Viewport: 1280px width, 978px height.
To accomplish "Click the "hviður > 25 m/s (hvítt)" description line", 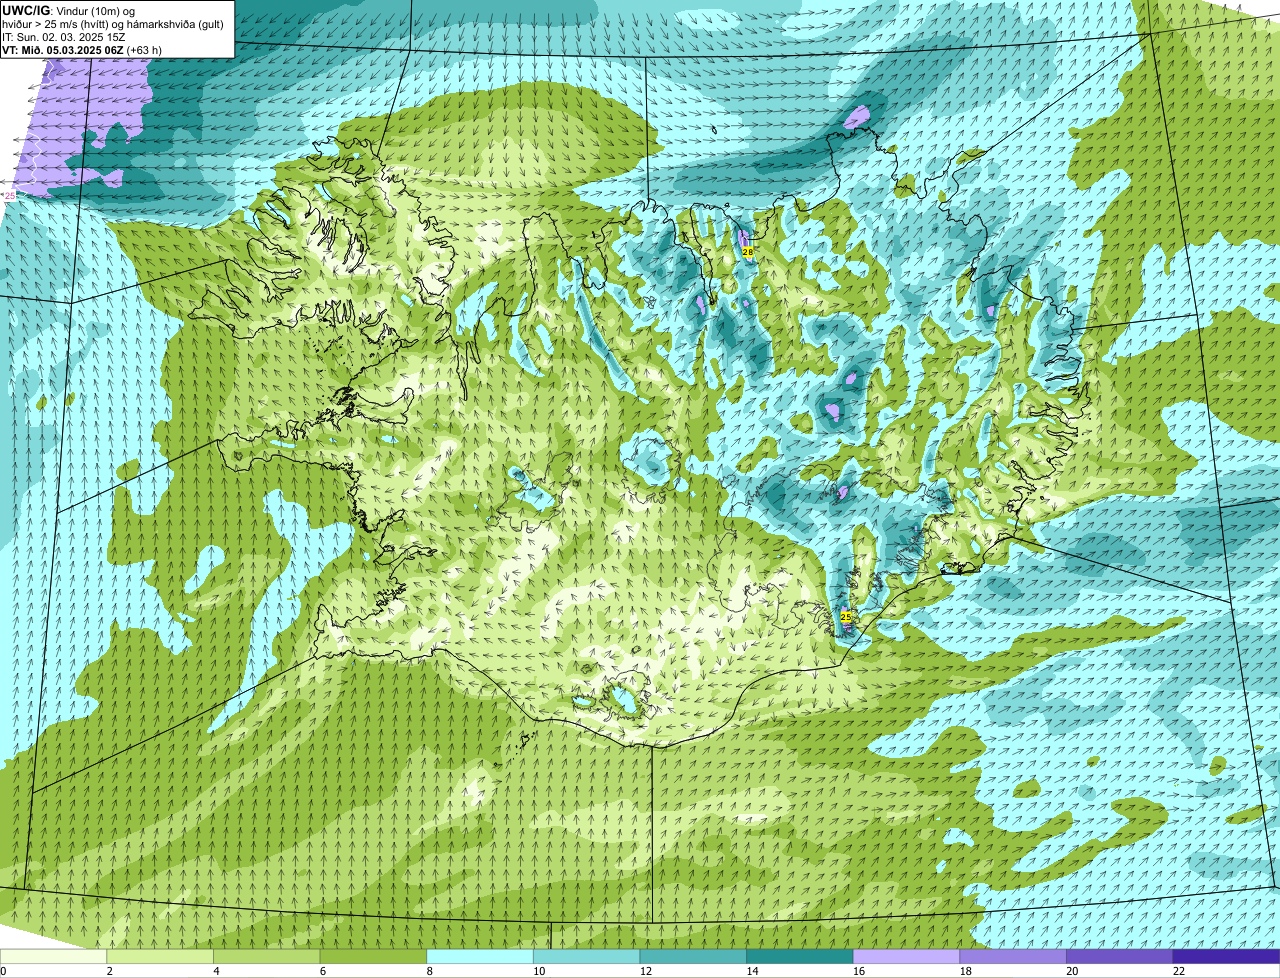I will [x=56, y=24].
